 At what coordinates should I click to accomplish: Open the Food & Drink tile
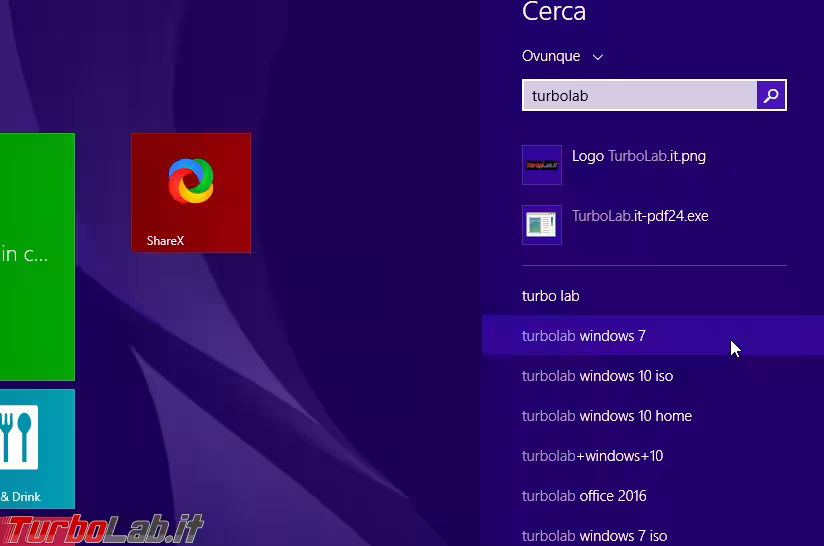37,449
